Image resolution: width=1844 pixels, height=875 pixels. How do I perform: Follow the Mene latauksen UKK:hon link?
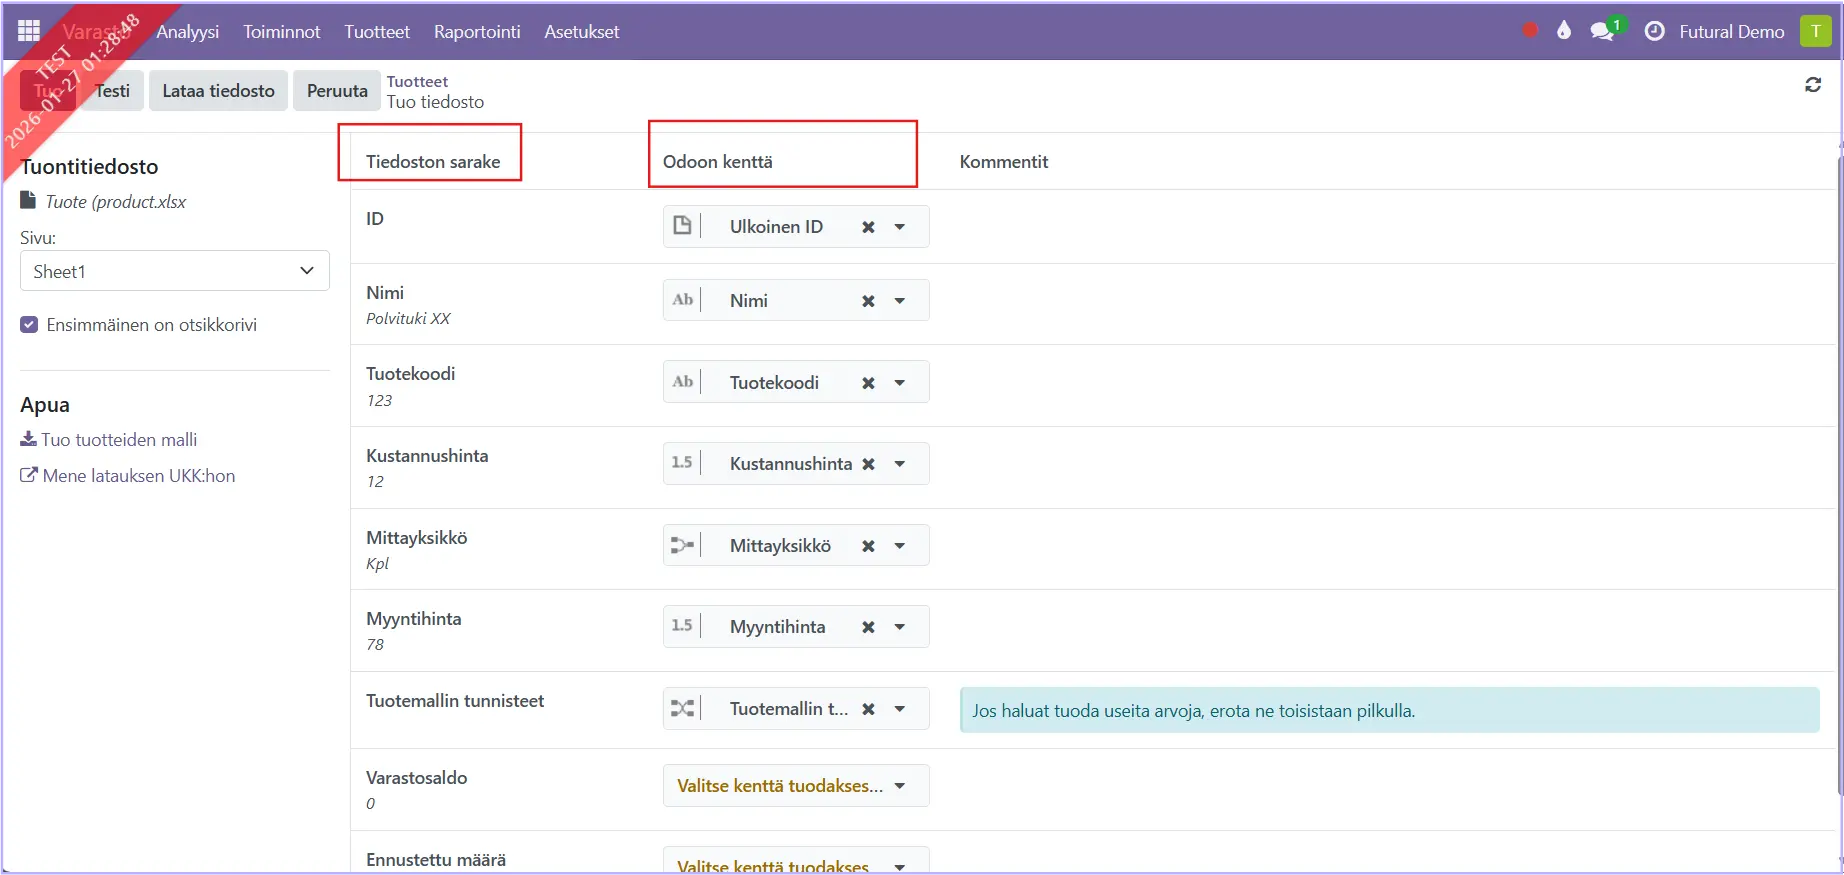(x=138, y=476)
